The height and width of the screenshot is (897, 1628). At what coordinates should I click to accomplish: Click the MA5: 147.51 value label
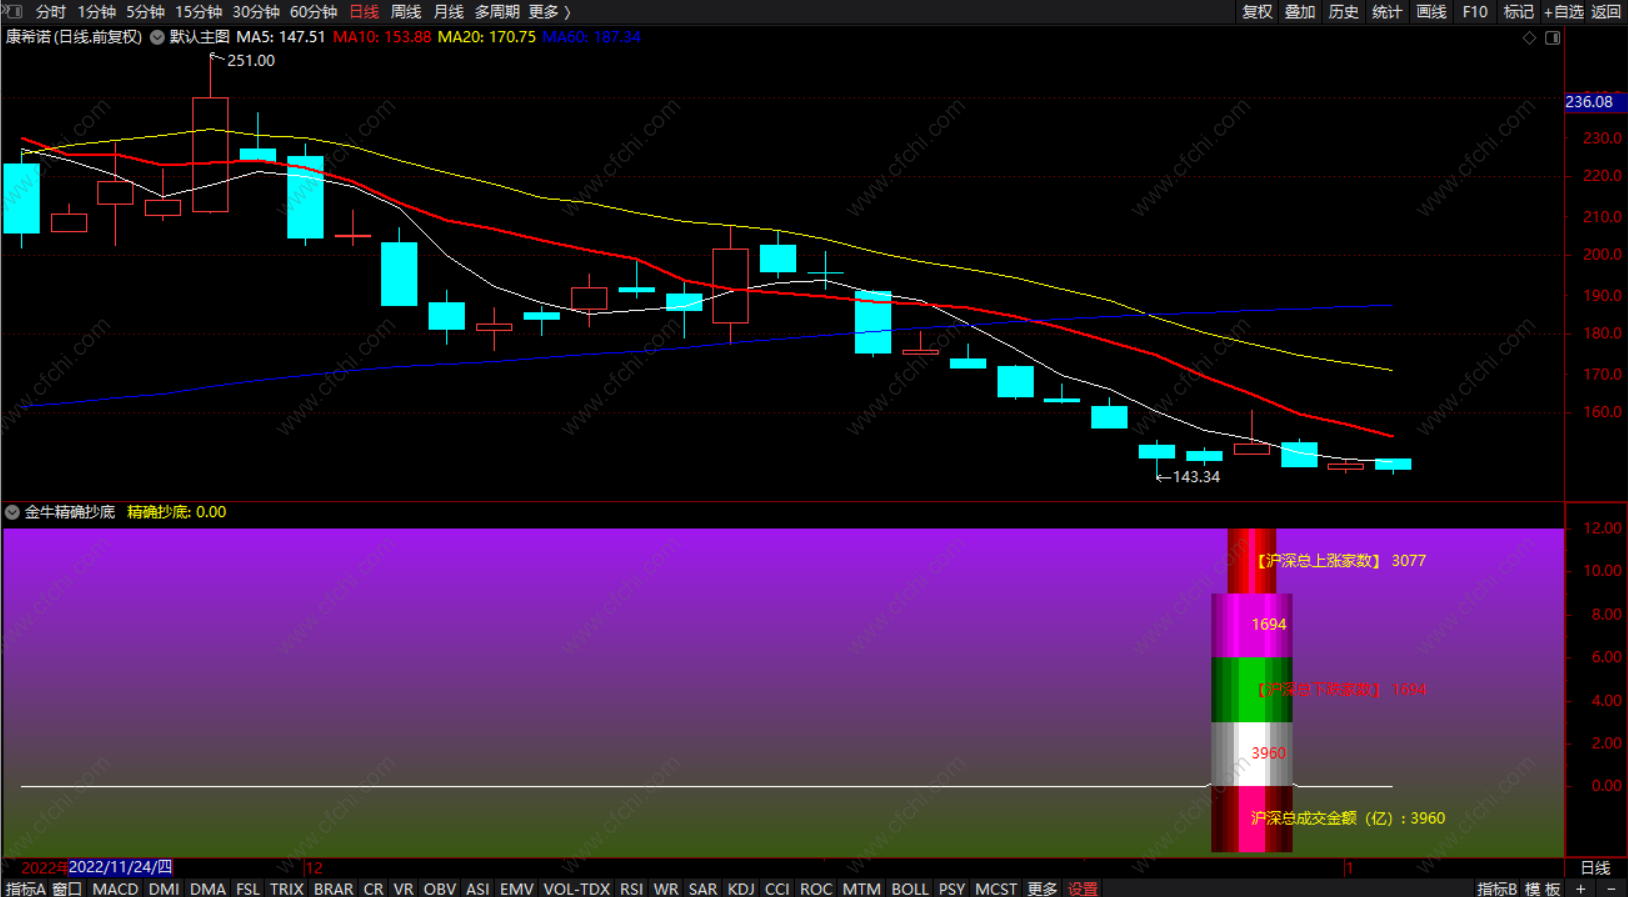(x=281, y=37)
